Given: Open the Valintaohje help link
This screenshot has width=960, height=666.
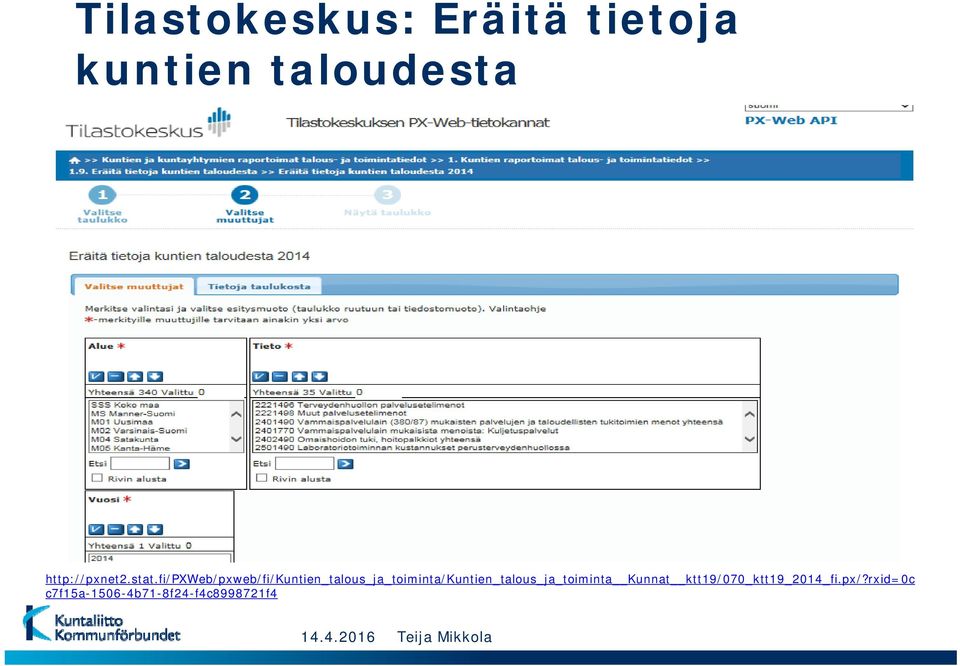Looking at the screenshot, I should (517, 309).
